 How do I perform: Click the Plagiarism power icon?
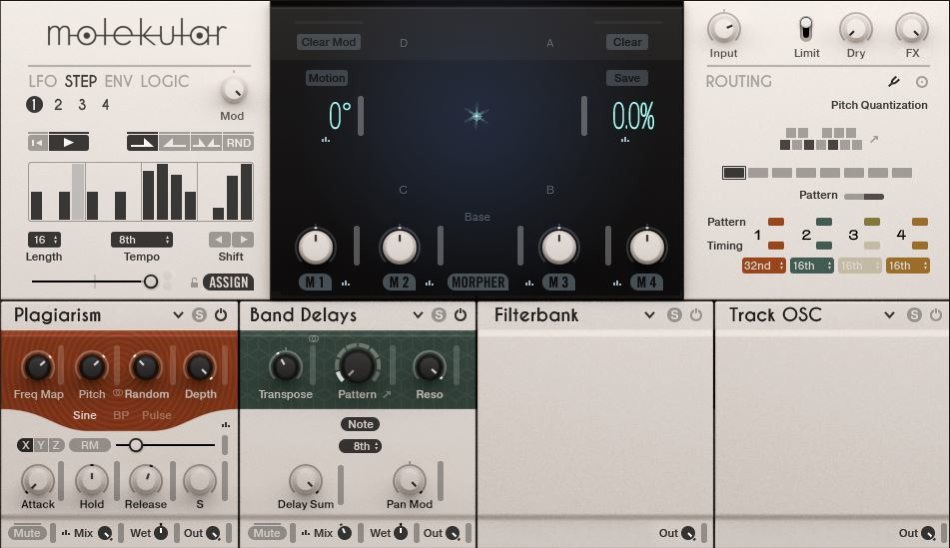220,315
